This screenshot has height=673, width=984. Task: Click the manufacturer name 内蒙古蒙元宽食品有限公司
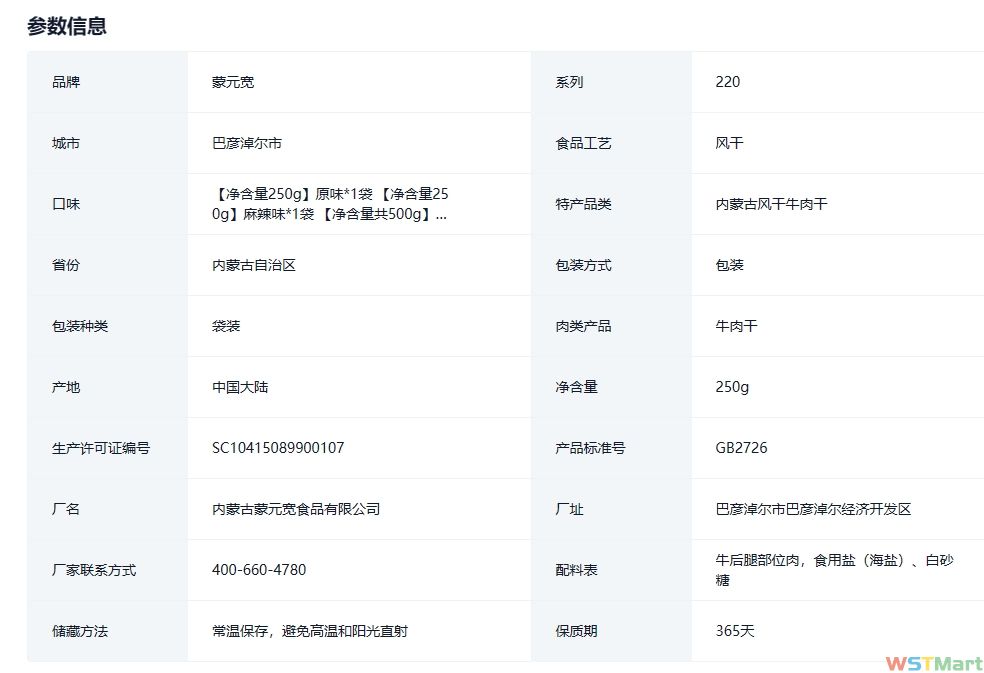click(296, 509)
